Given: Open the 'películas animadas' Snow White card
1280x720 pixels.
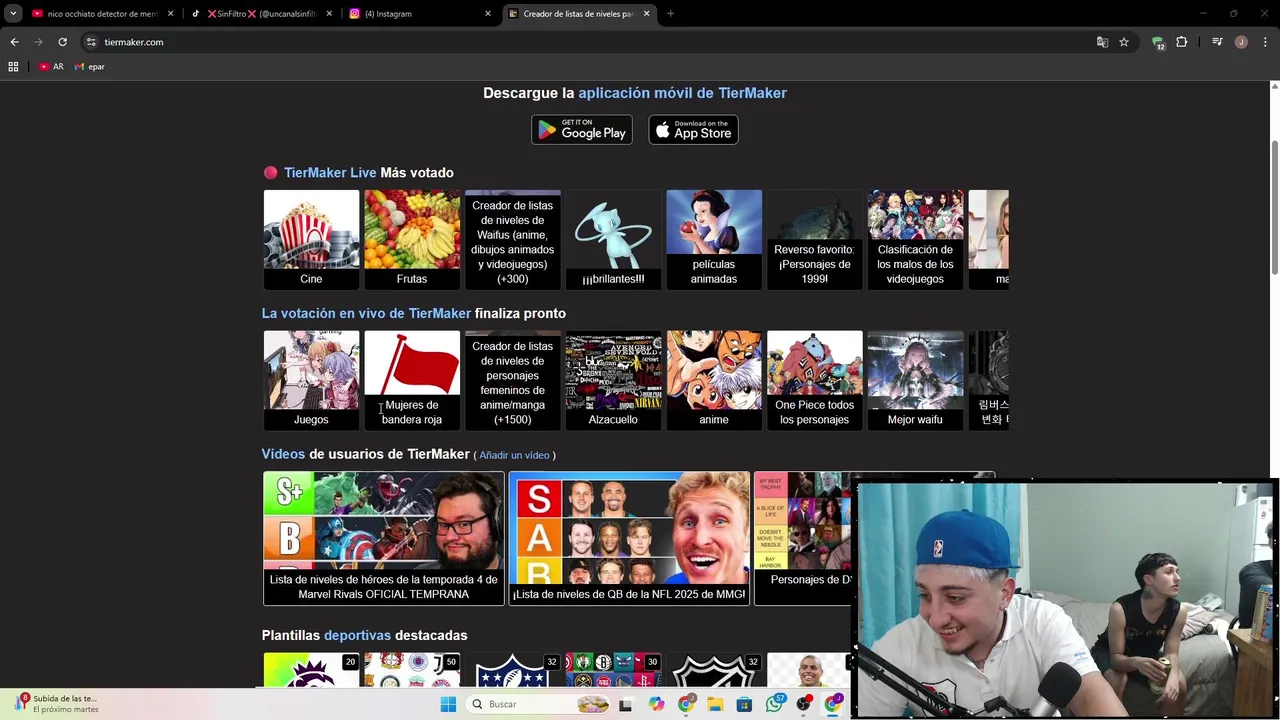Looking at the screenshot, I should [714, 239].
